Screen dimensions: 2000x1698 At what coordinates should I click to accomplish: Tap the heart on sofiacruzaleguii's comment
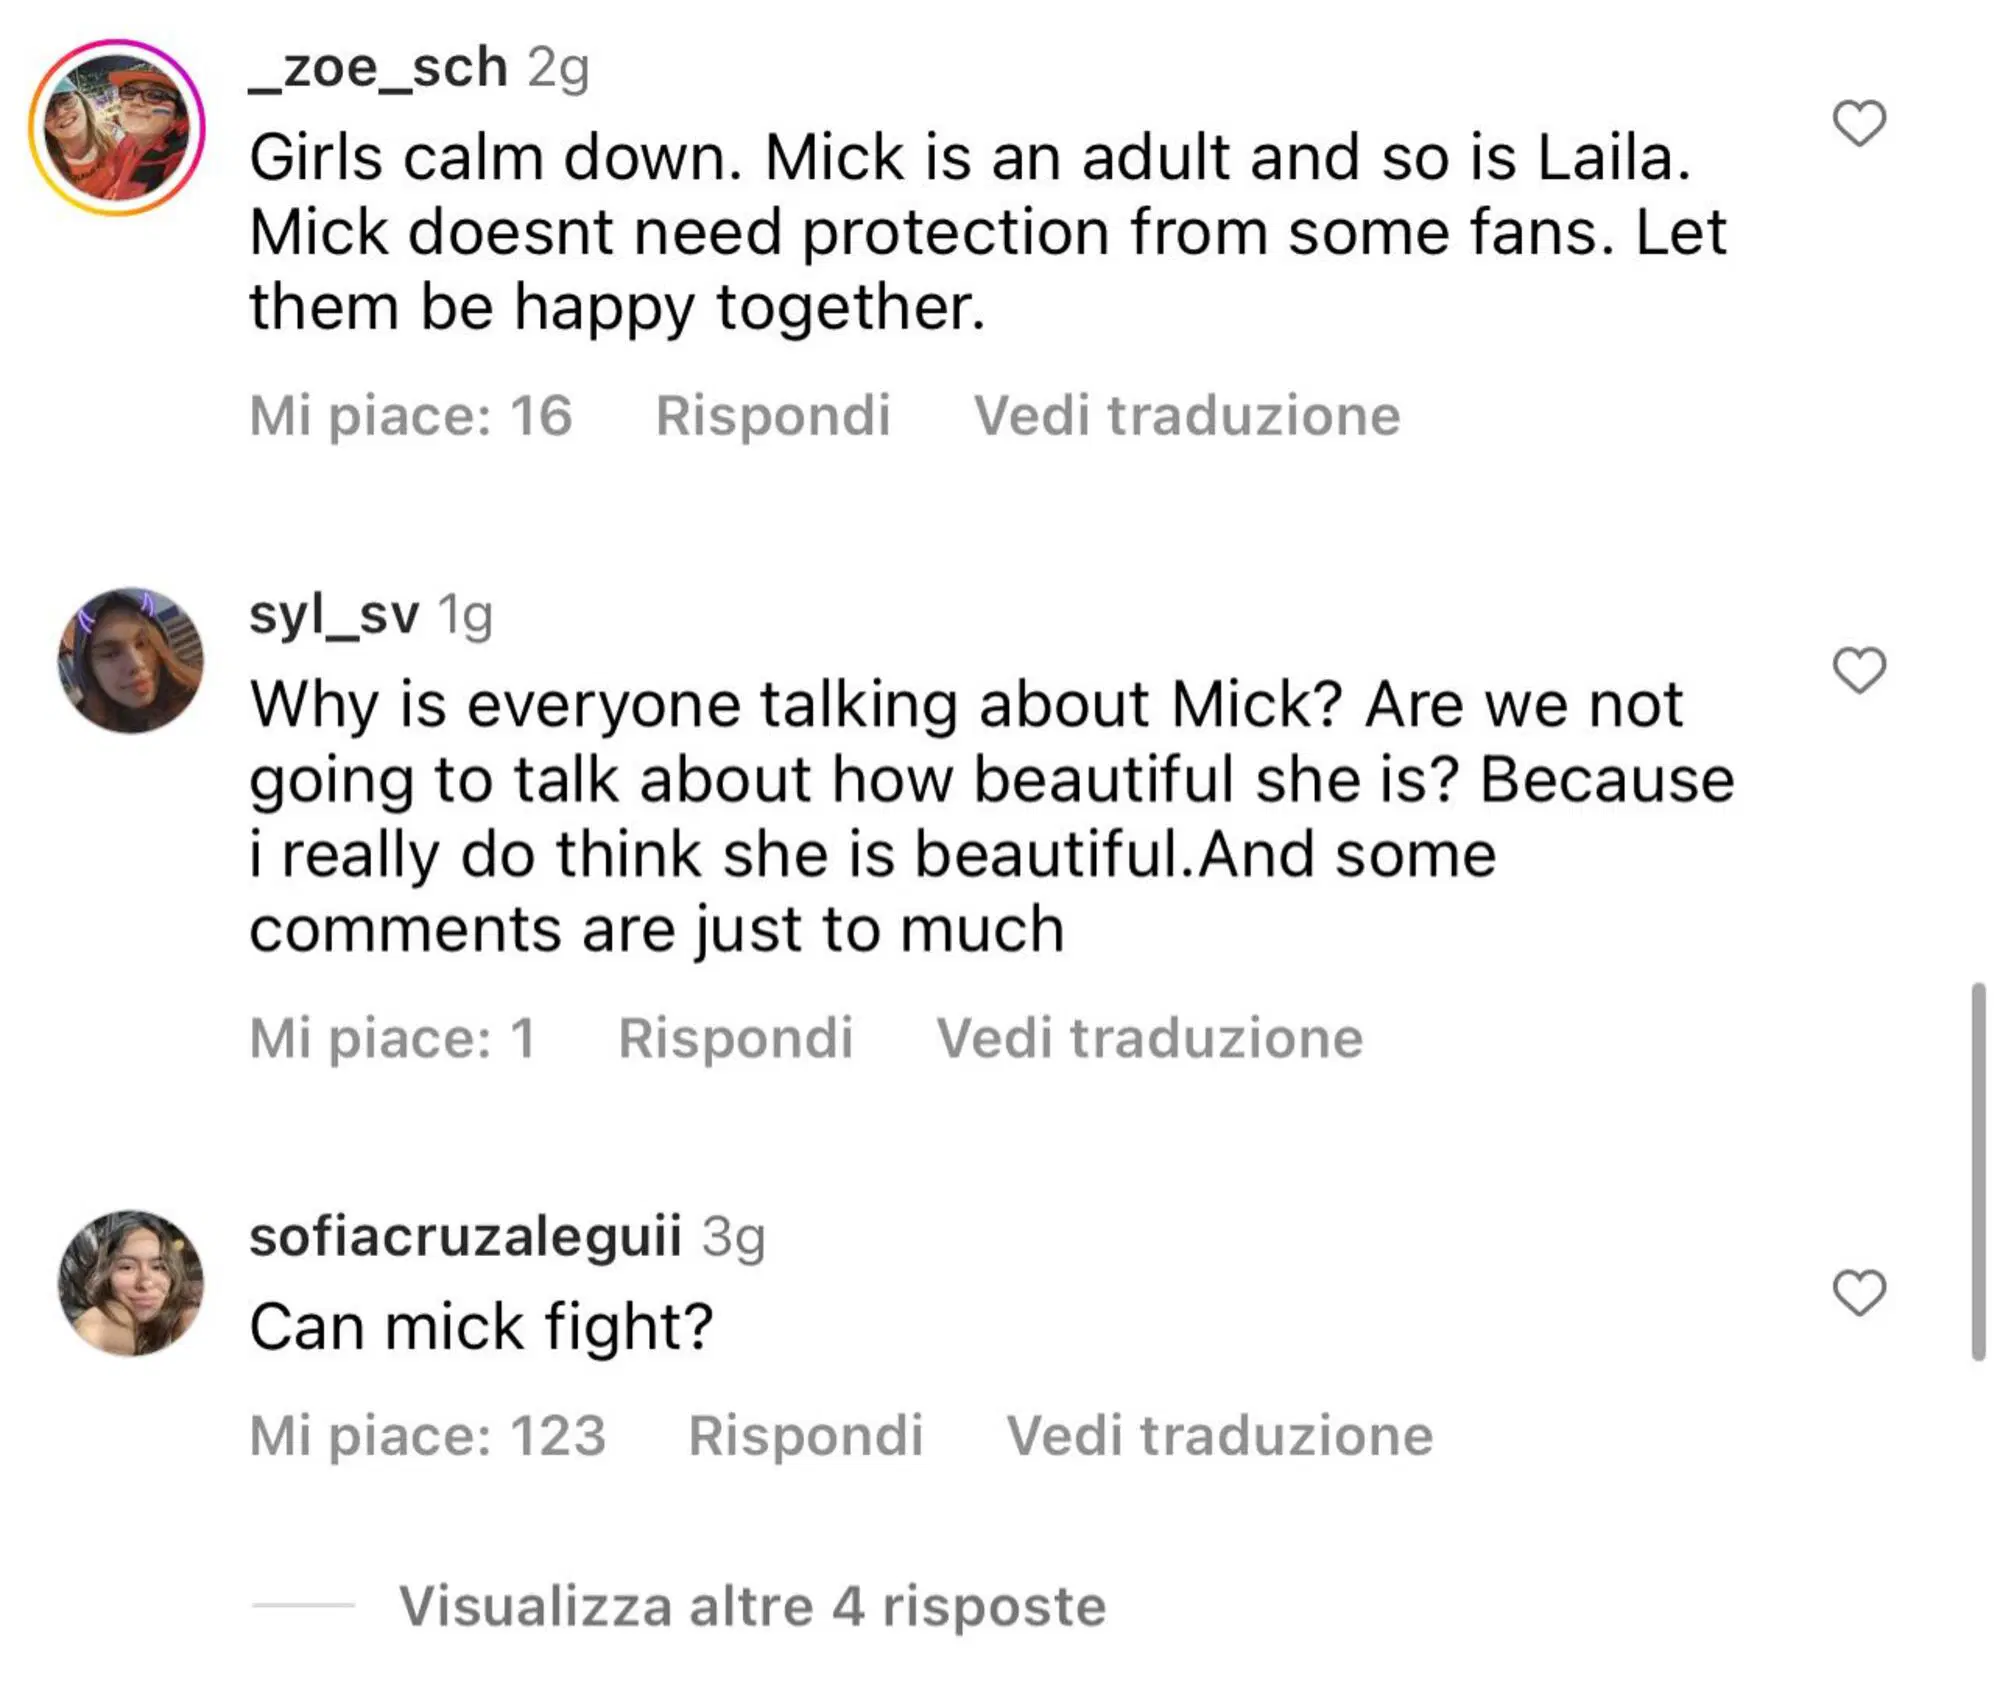tap(1859, 1293)
